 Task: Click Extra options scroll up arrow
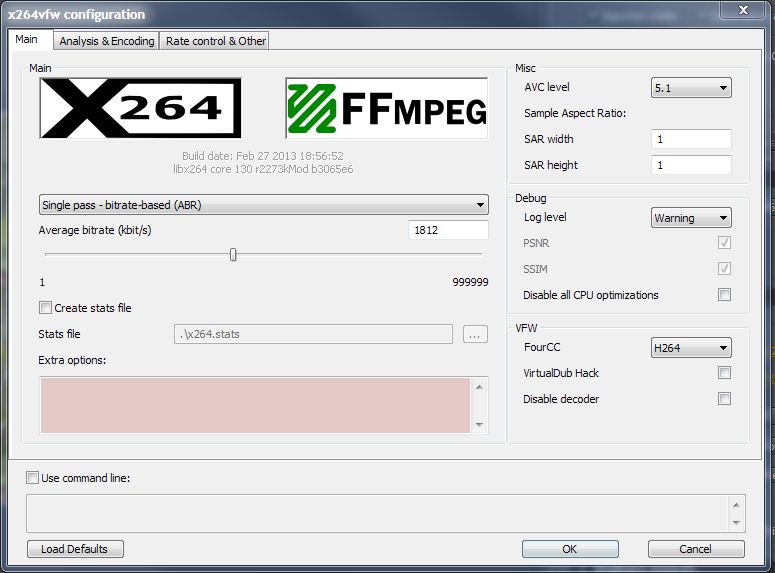click(479, 387)
